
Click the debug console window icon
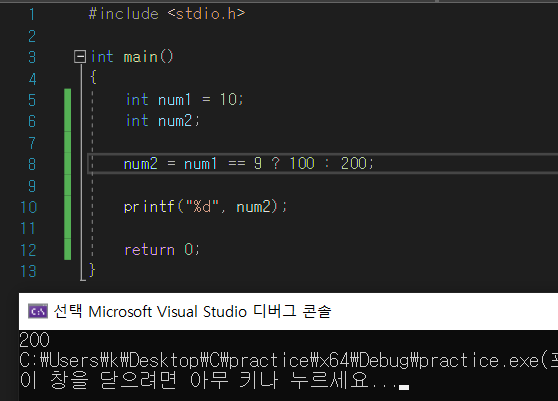tap(38, 312)
